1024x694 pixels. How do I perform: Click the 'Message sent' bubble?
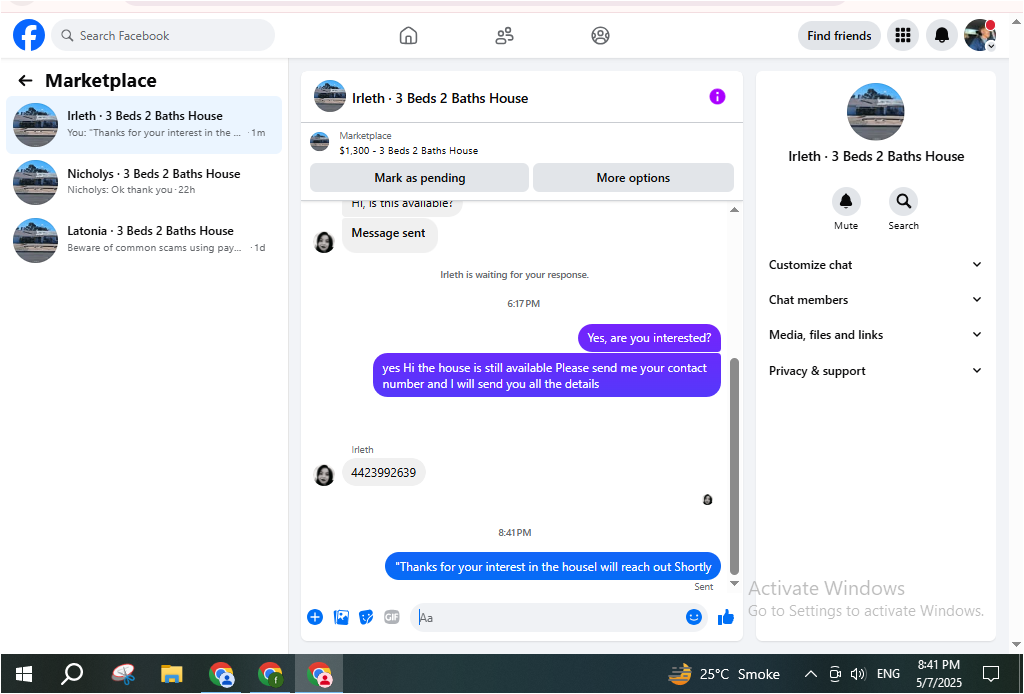[389, 233]
